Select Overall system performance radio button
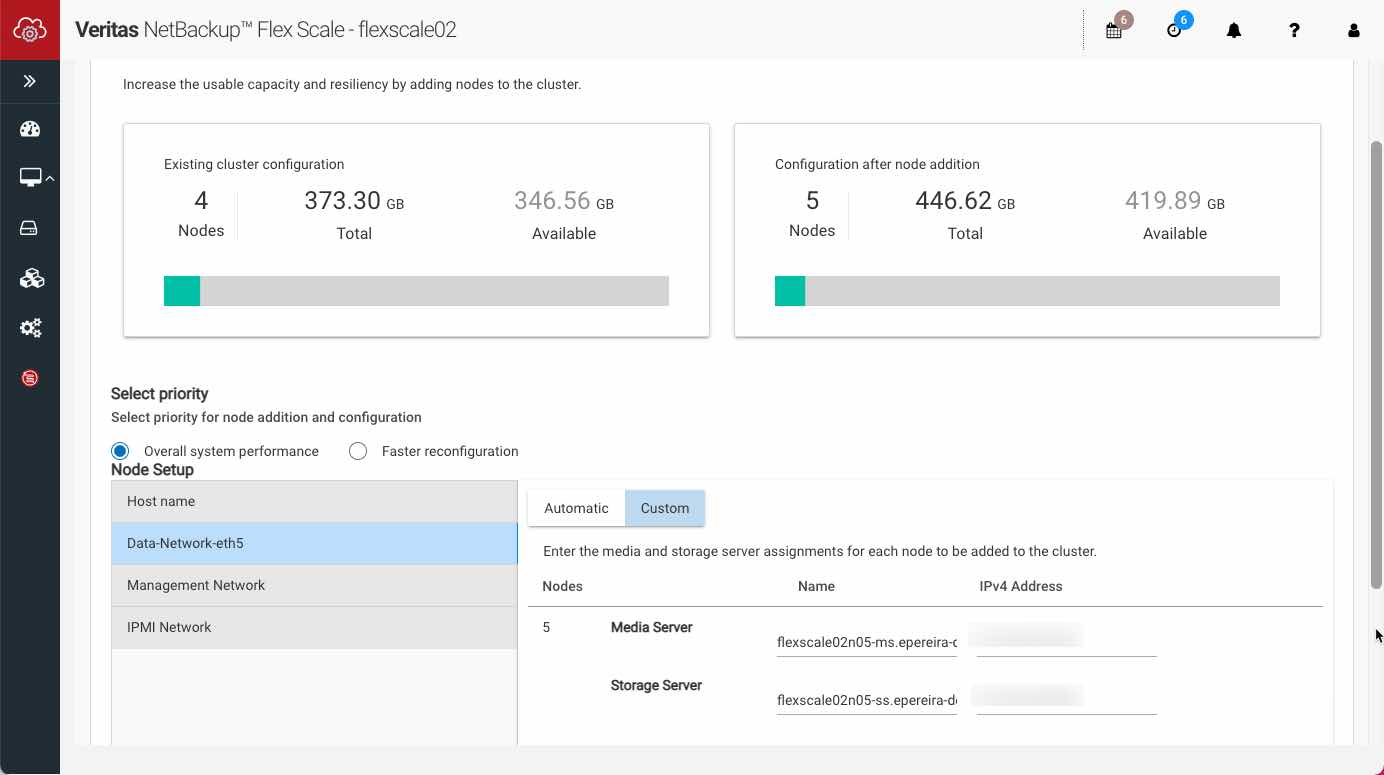Viewport: 1384px width, 775px height. tap(120, 451)
